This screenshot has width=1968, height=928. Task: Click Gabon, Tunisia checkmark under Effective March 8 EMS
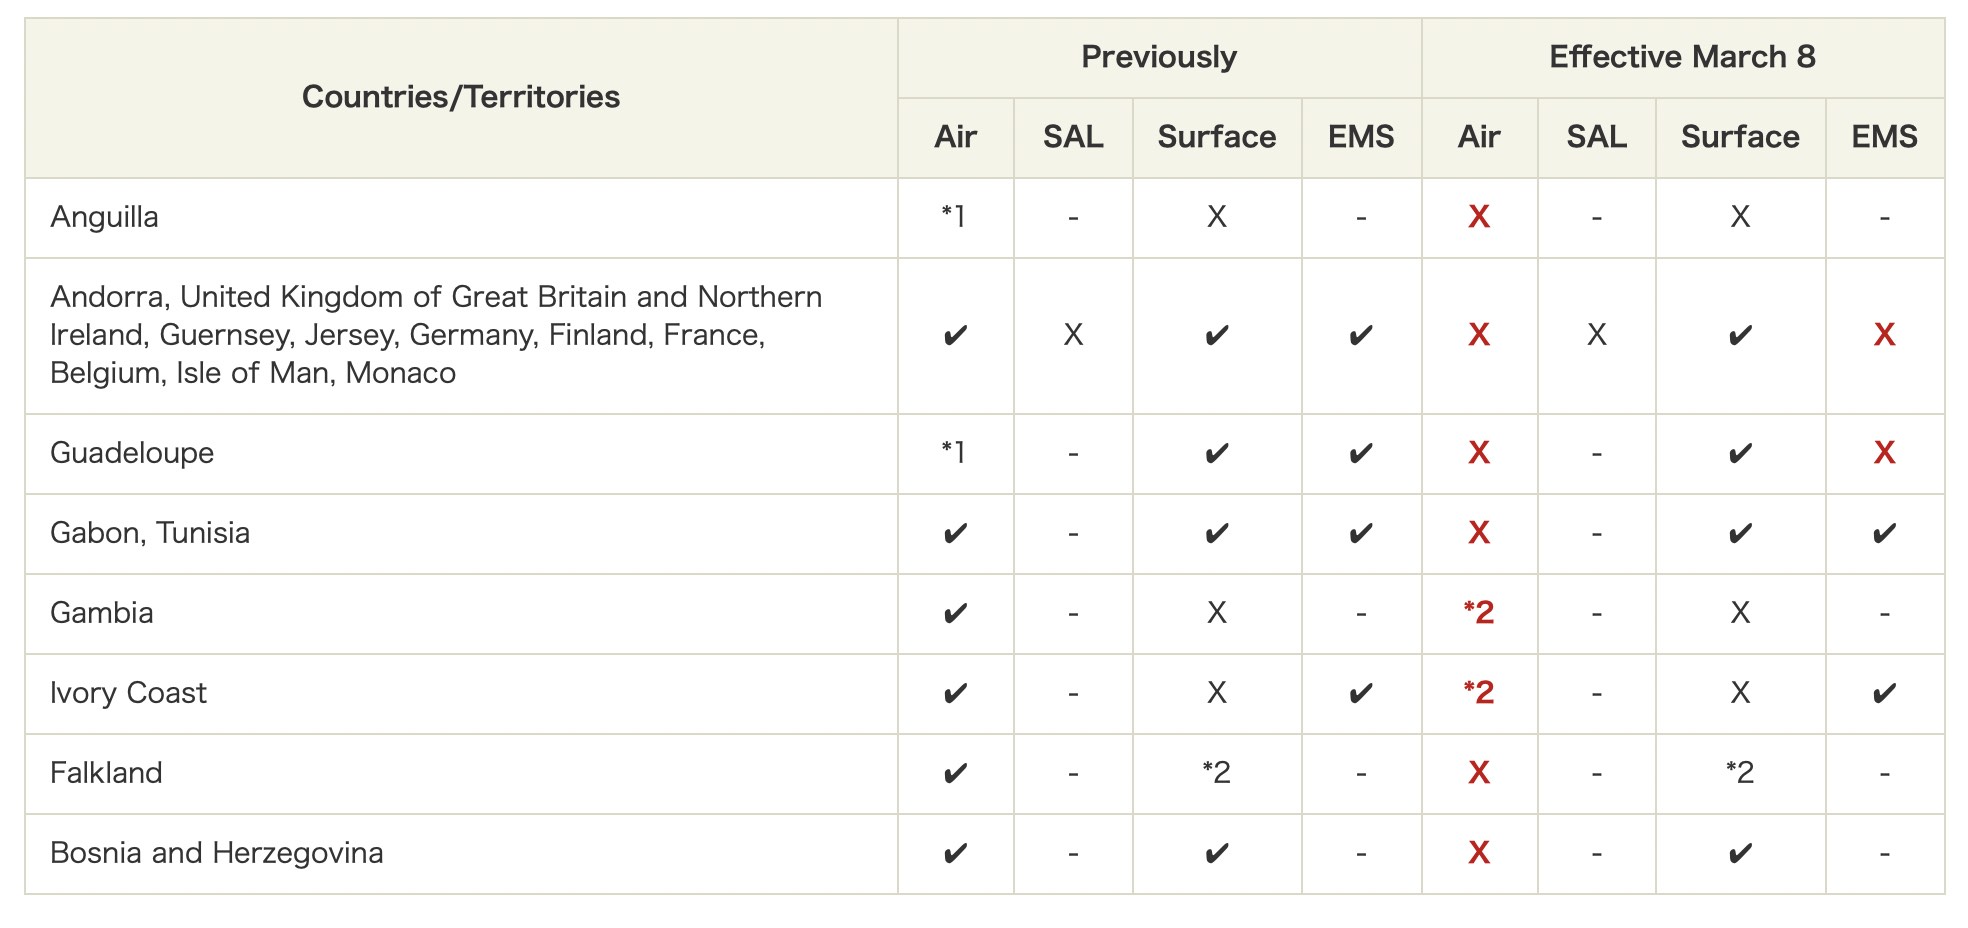1884,533
